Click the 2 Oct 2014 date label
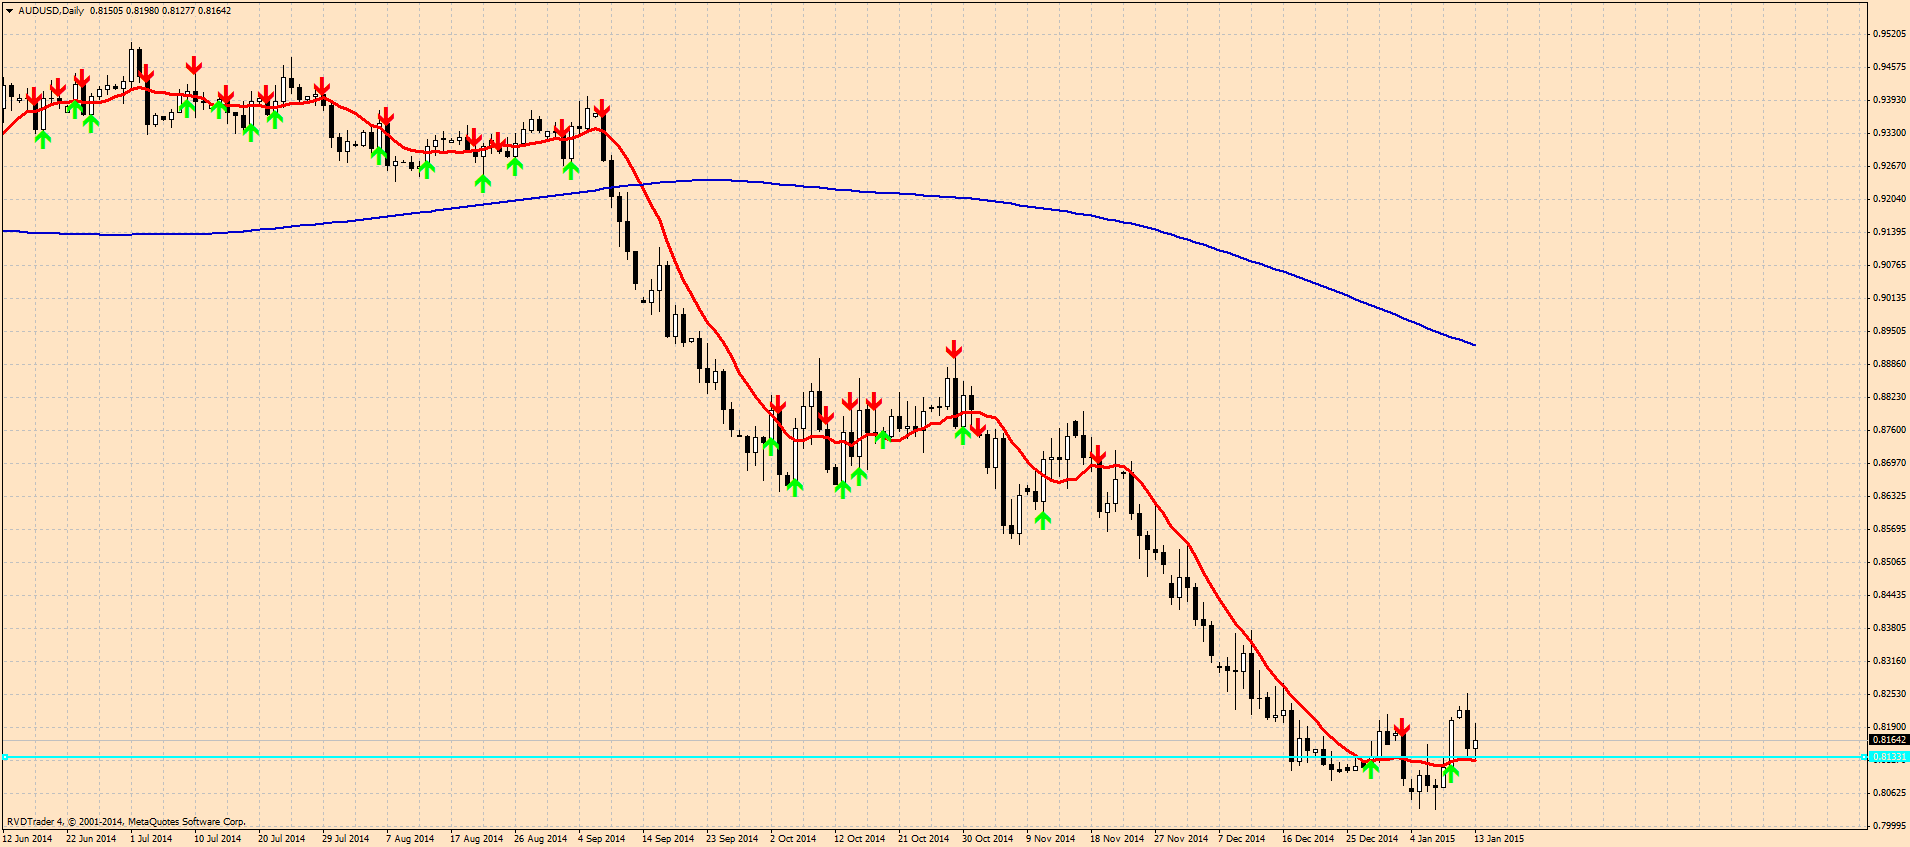Viewport: 1910px width, 847px height. tap(793, 839)
